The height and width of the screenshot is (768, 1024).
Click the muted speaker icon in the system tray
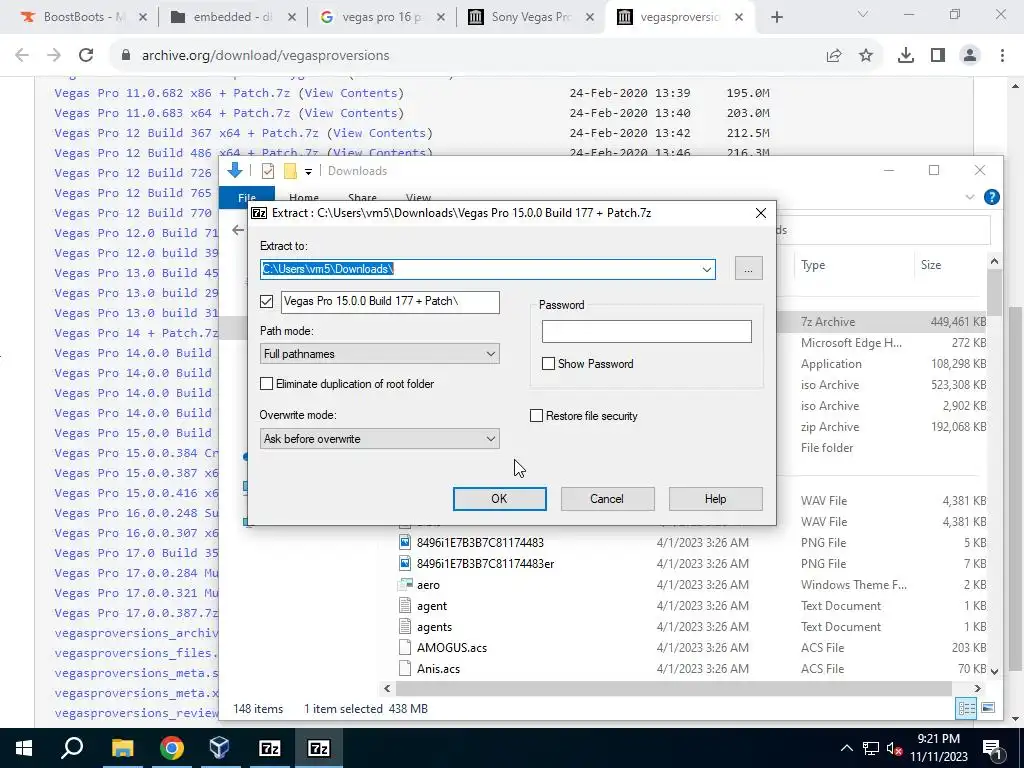pos(895,748)
